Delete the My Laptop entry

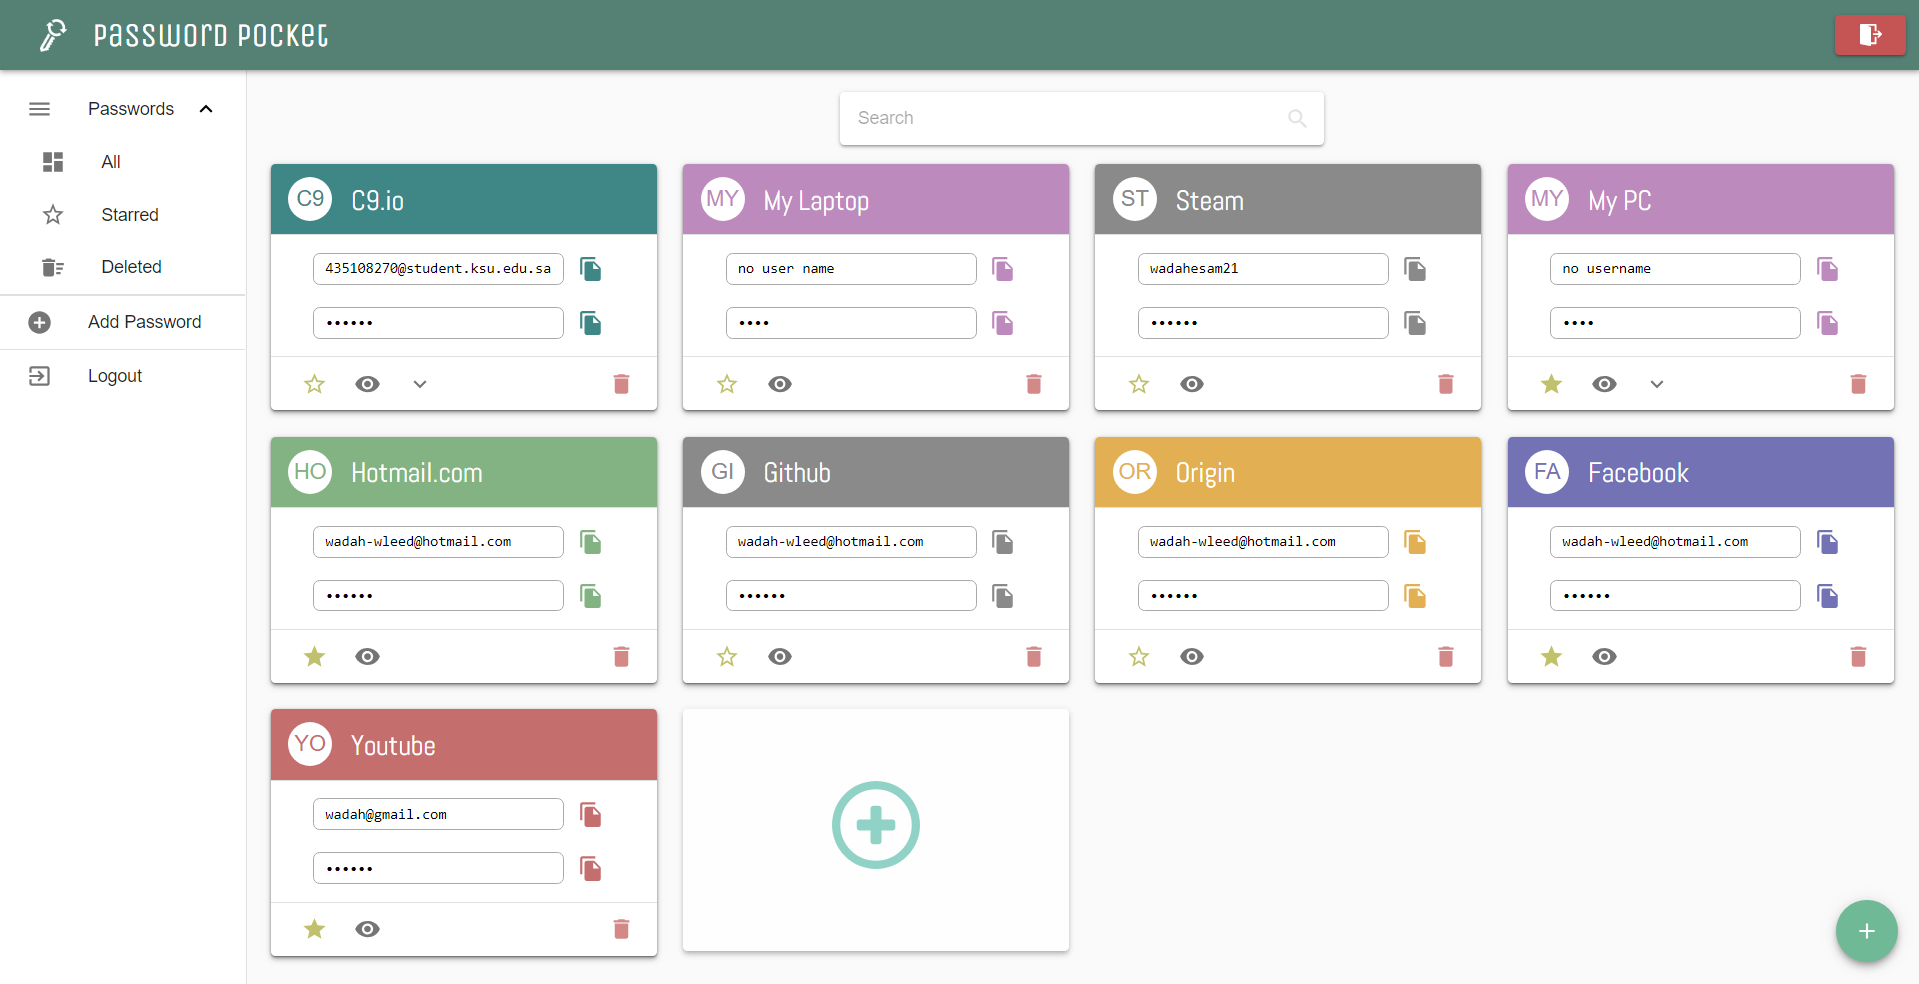(1034, 384)
